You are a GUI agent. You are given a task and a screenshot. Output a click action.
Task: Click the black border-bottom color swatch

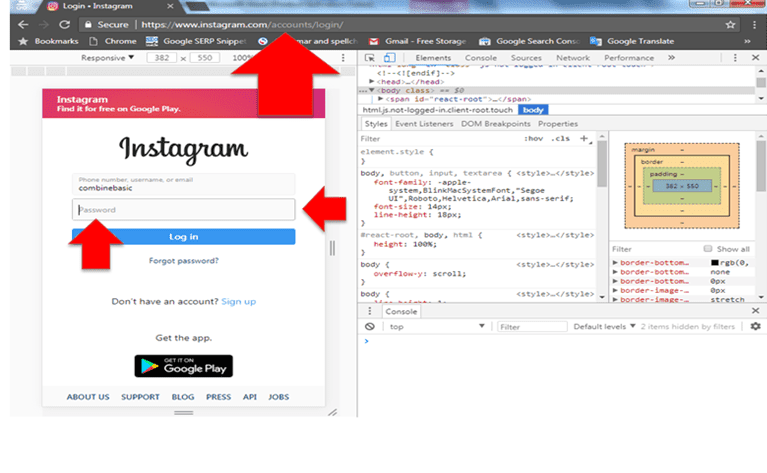(715, 263)
